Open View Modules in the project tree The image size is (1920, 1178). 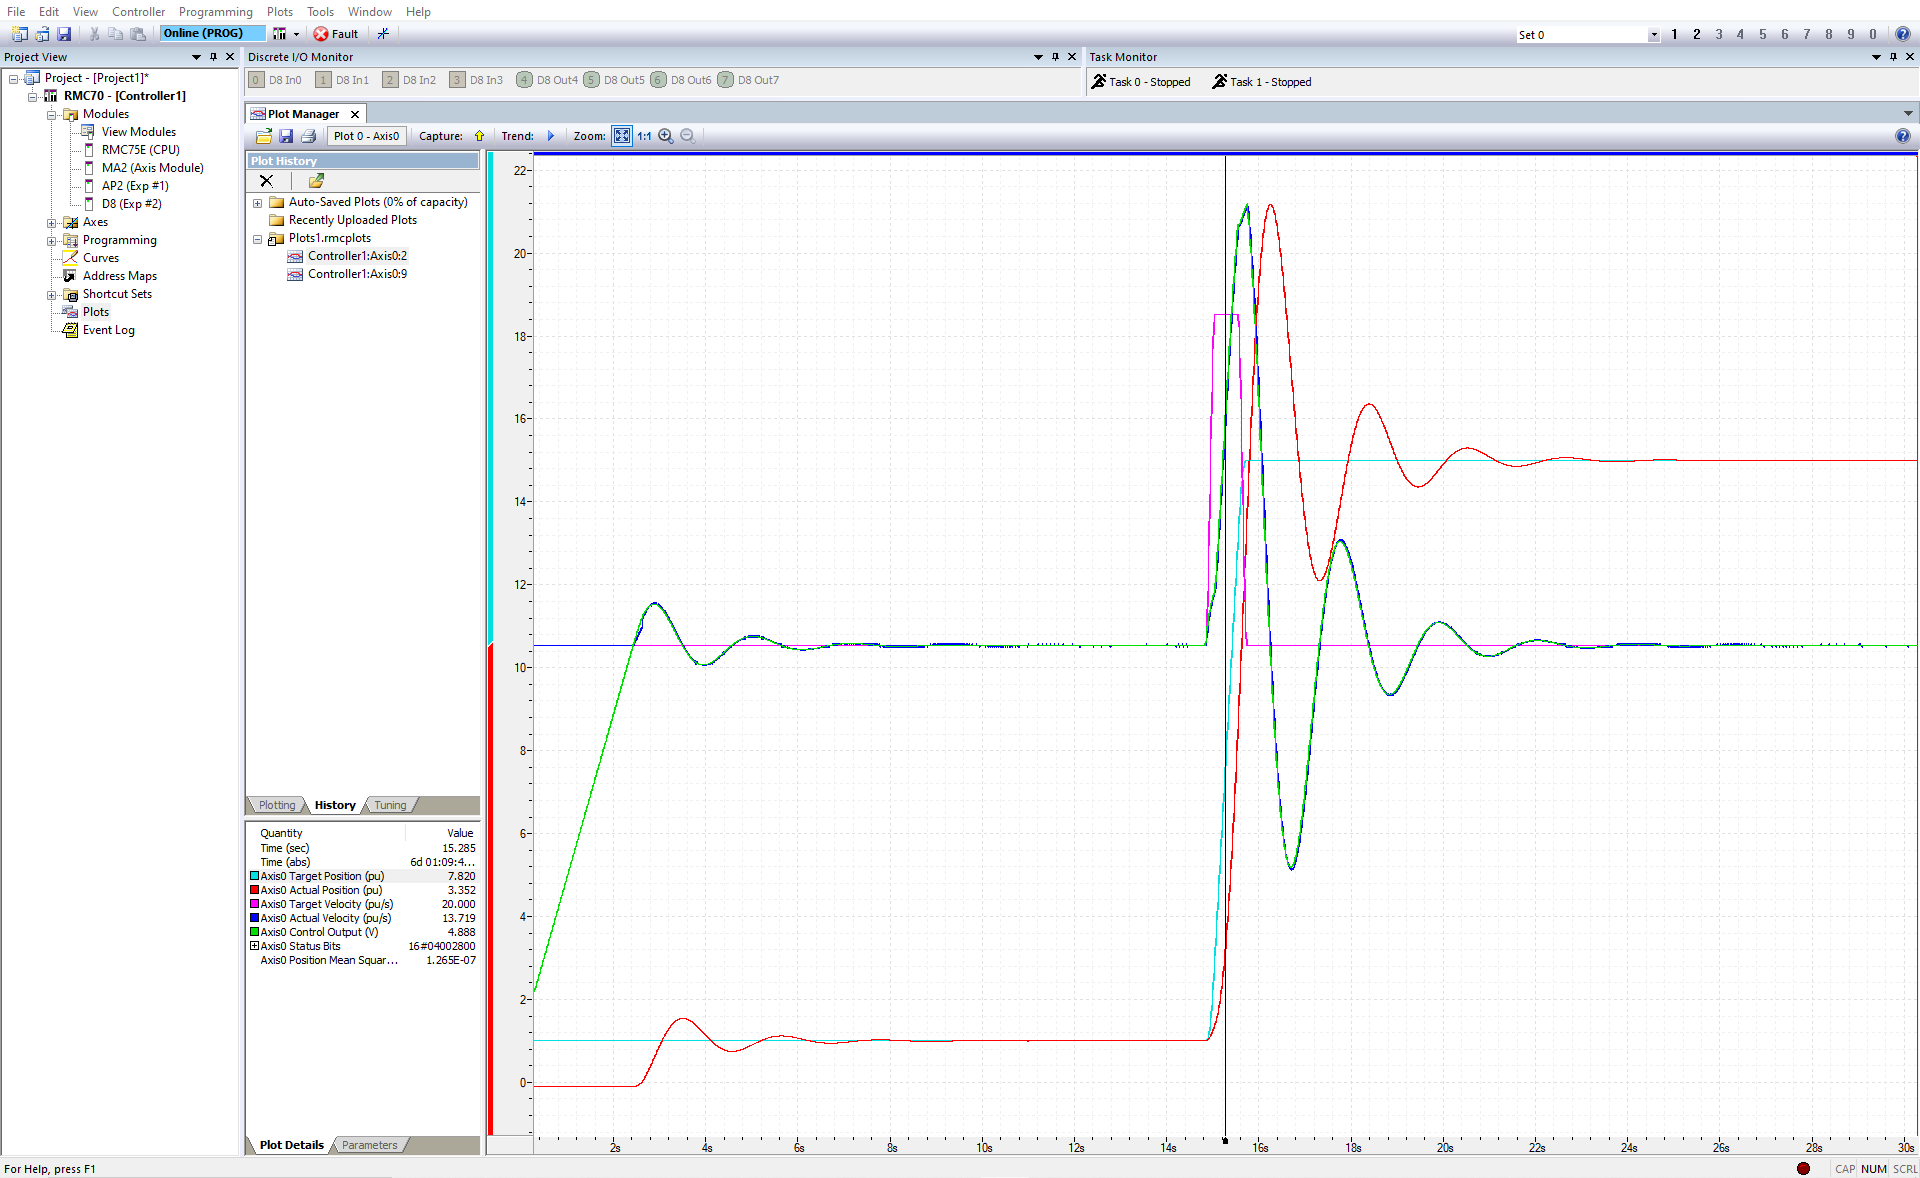point(138,132)
